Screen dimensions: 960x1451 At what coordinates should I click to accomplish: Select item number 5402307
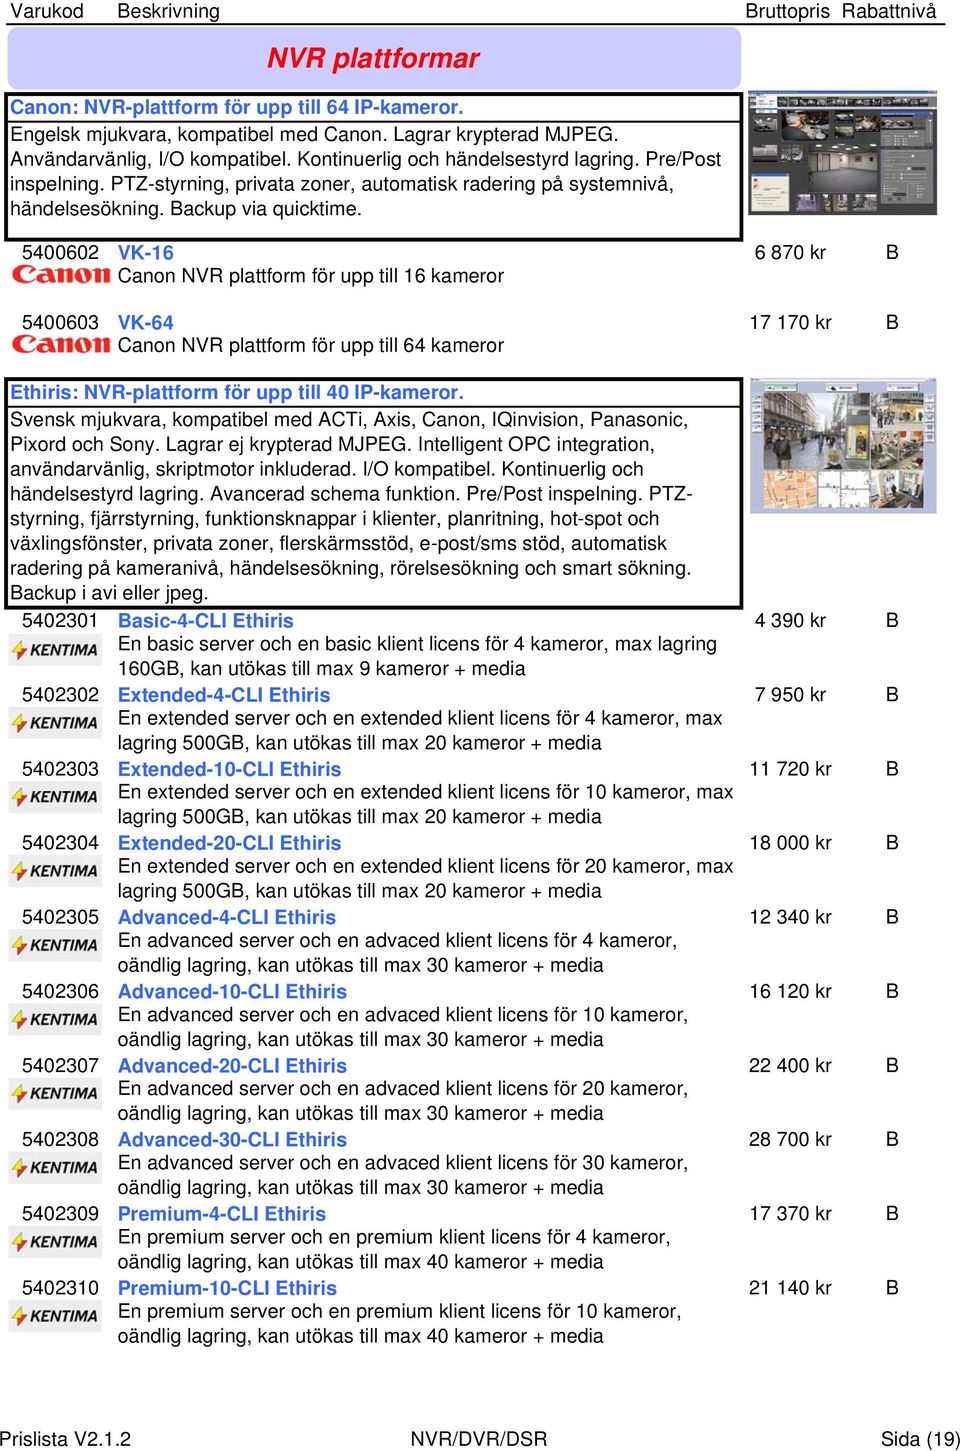60,1066
